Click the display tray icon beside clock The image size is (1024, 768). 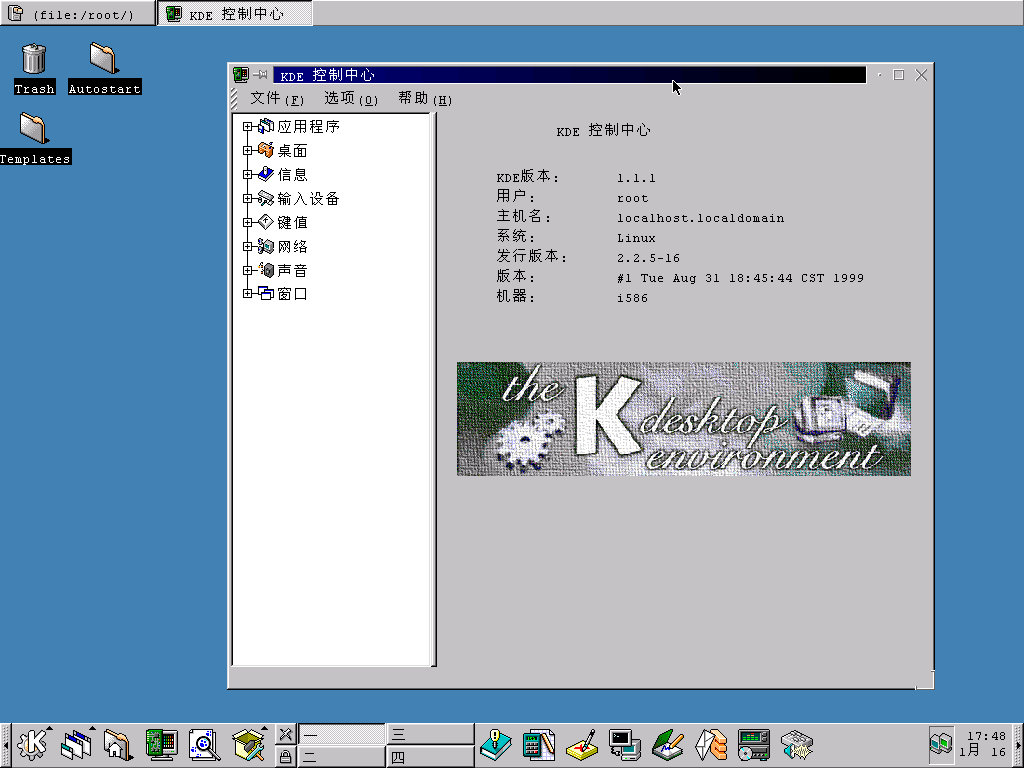click(x=941, y=744)
